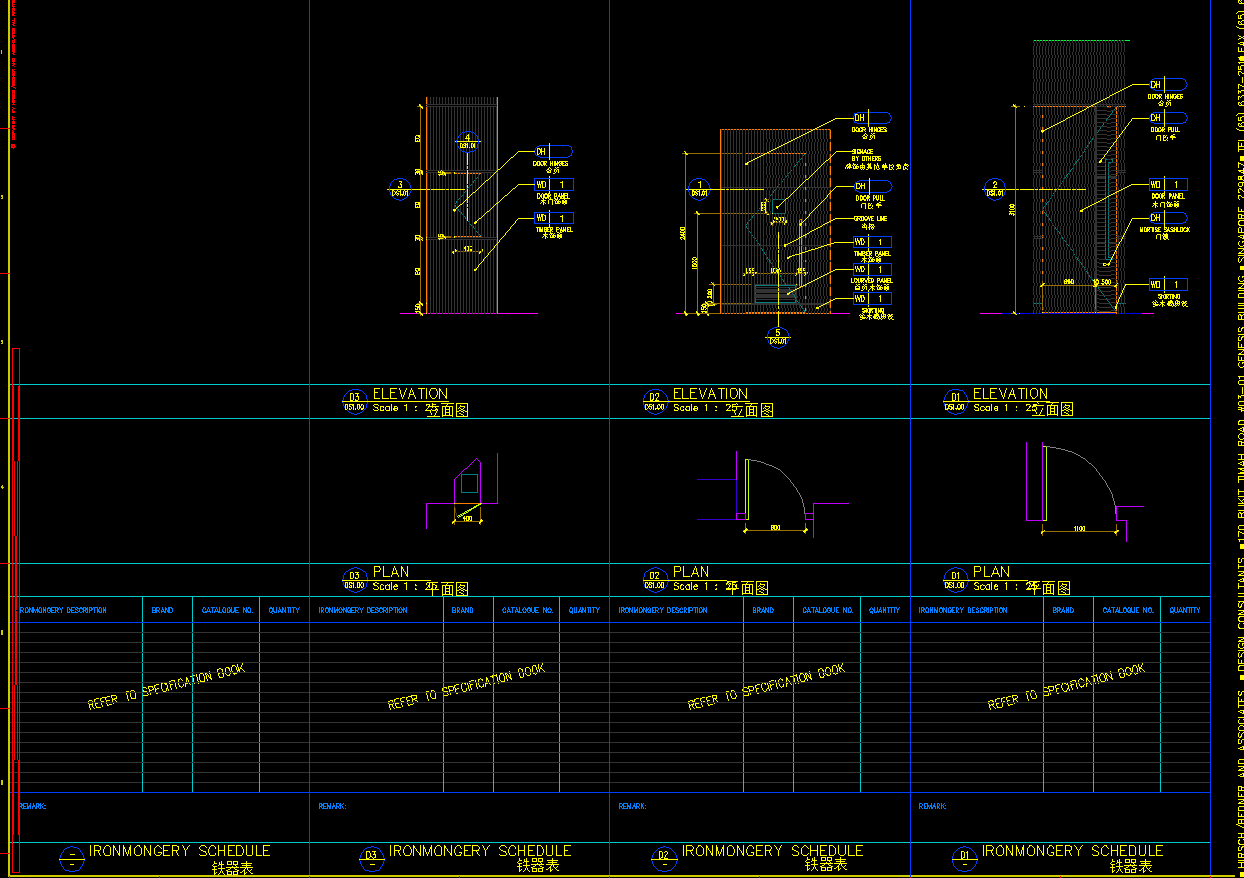The height and width of the screenshot is (878, 1244).
Task: Select the D1 Ironmongery Schedule title text
Action: [1072, 851]
